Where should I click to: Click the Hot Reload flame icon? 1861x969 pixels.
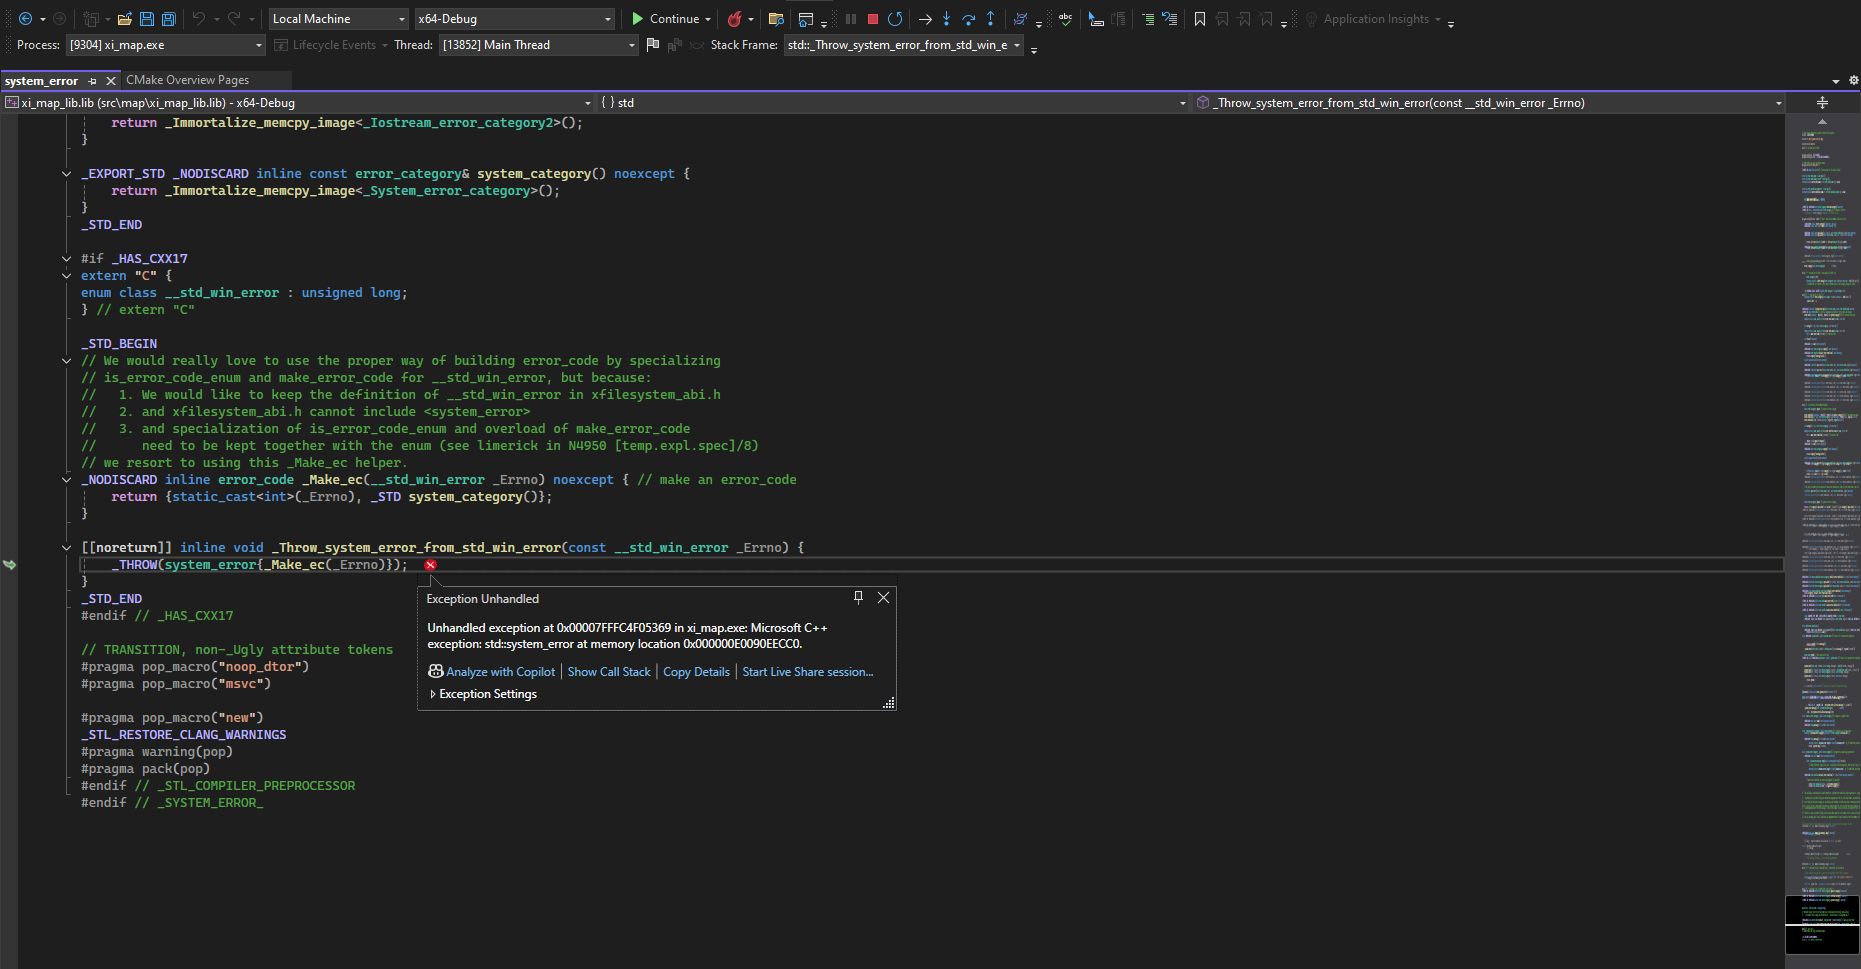[735, 19]
